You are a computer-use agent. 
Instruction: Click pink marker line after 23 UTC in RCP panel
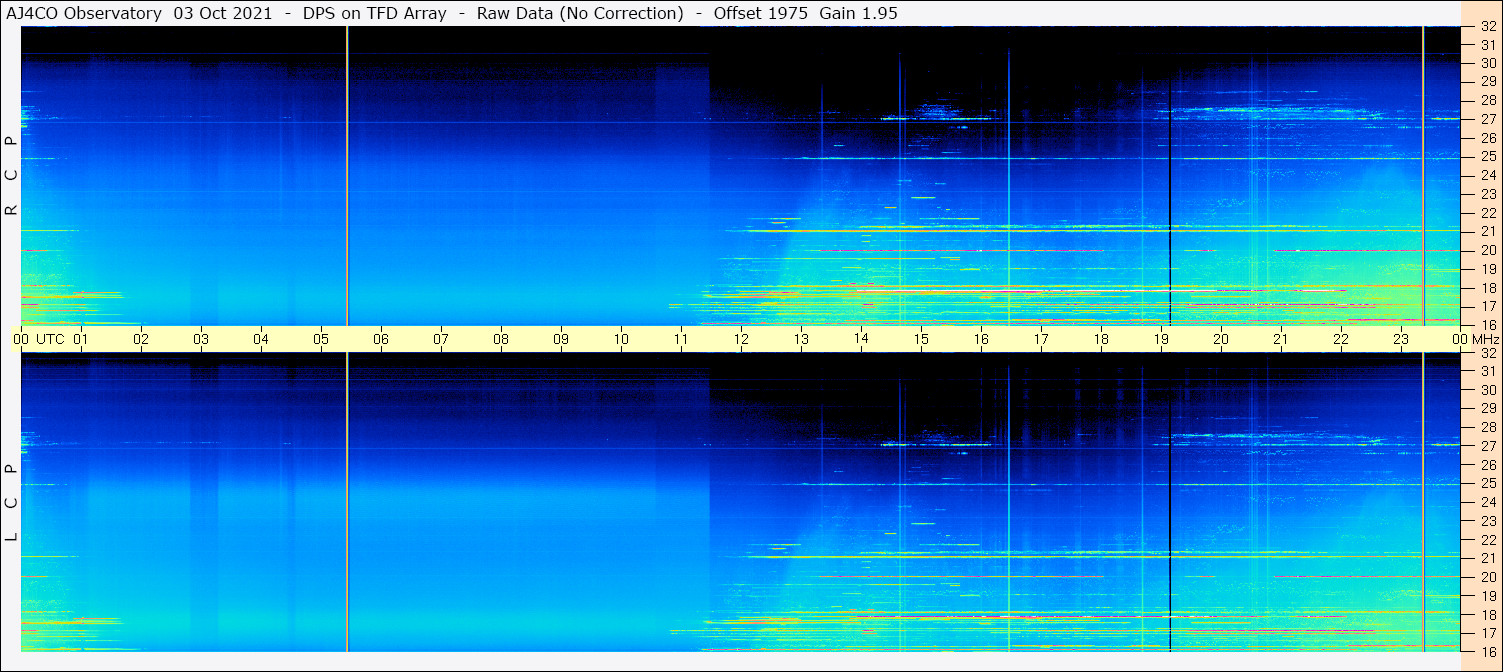(x=1423, y=175)
